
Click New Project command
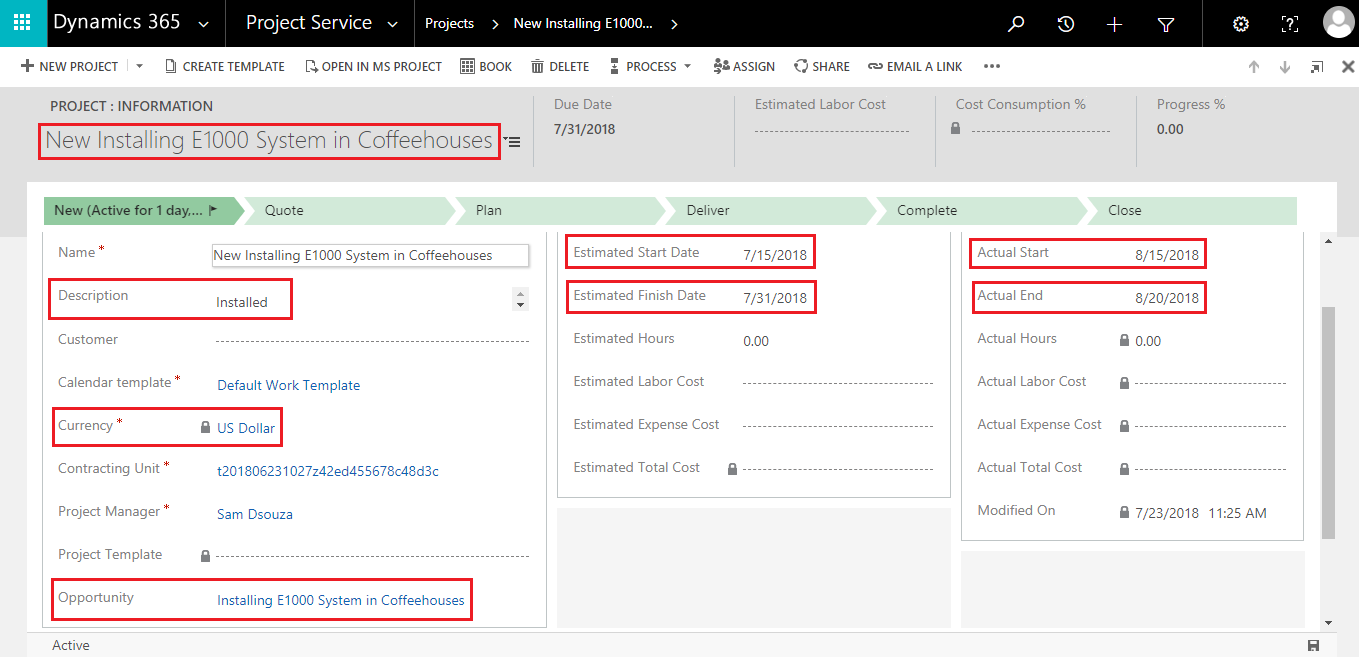coord(69,66)
